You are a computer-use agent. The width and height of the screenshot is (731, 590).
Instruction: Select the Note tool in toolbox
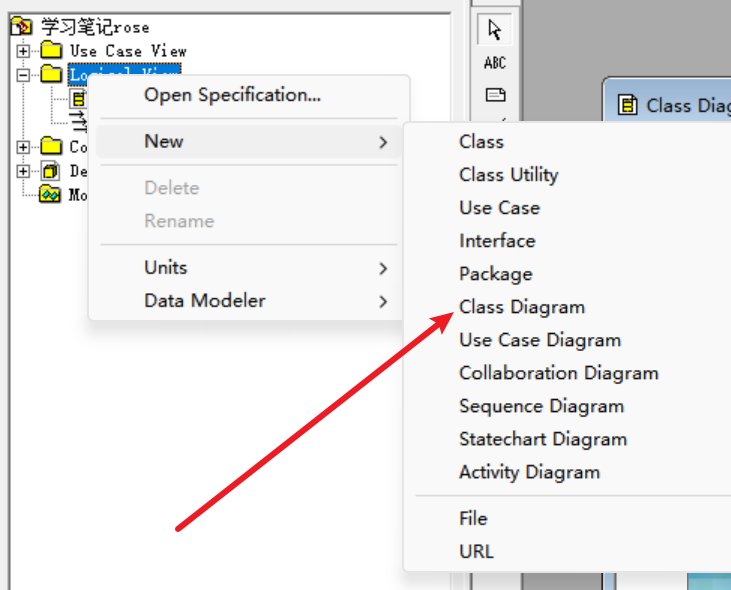point(495,95)
